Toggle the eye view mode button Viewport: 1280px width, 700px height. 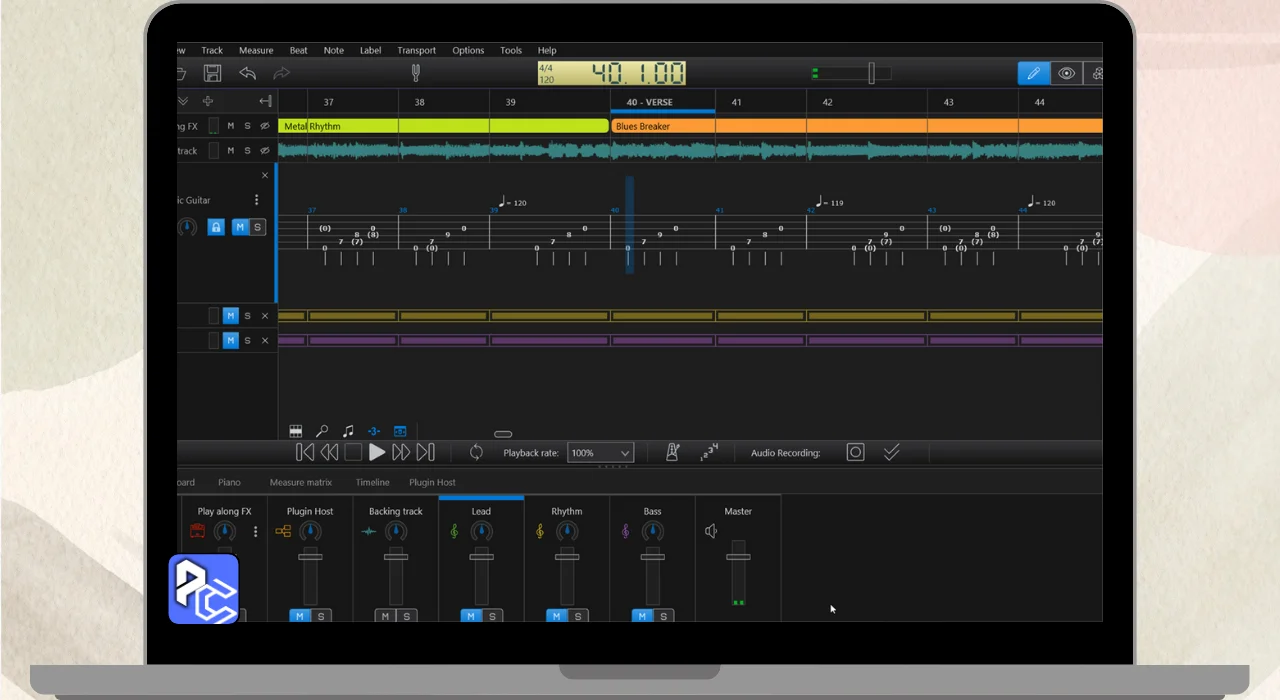tap(1066, 73)
